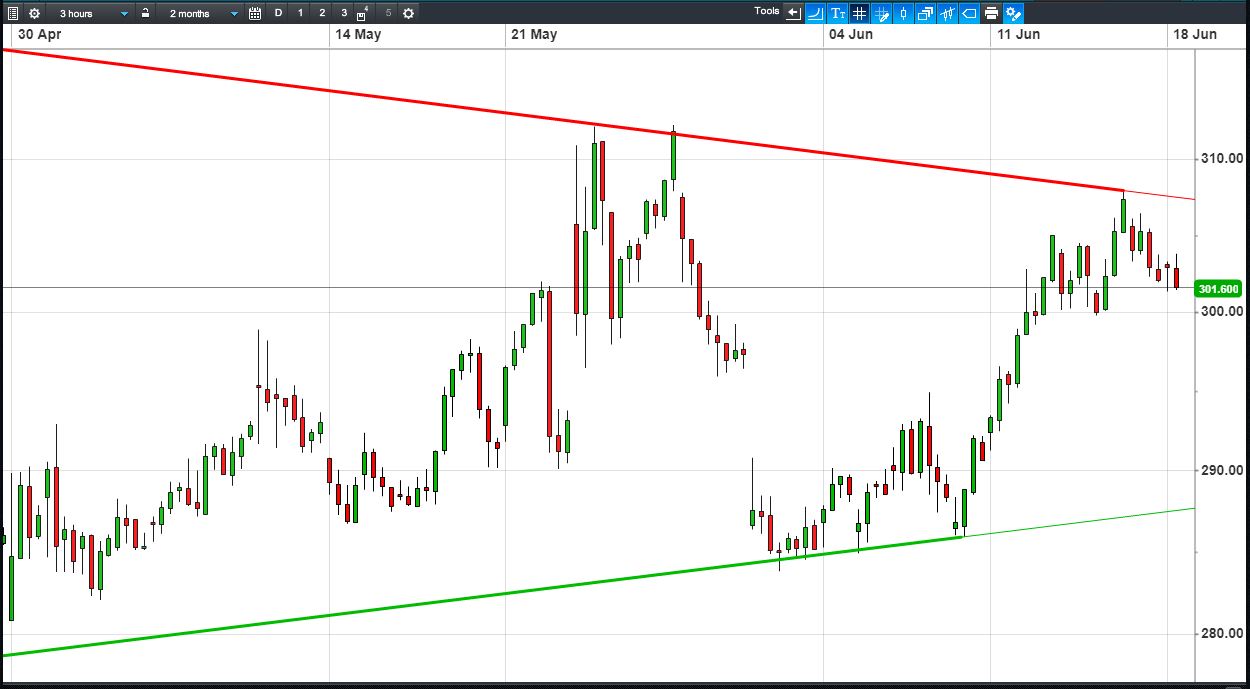Click the save preset 4 icon
1250x689 pixels.
tap(364, 13)
